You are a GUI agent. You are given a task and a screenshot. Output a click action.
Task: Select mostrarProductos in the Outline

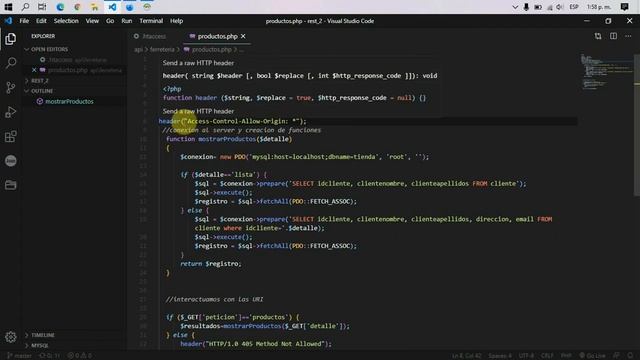pyautogui.click(x=69, y=101)
